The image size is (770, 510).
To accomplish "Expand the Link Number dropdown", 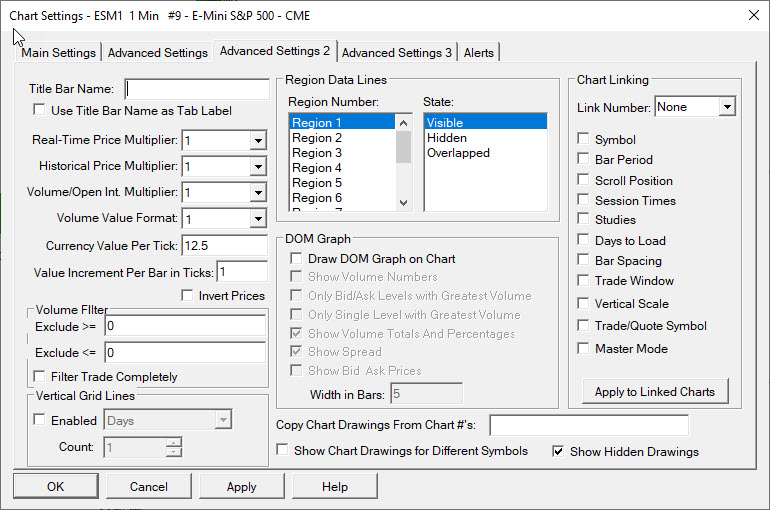I will (x=727, y=107).
